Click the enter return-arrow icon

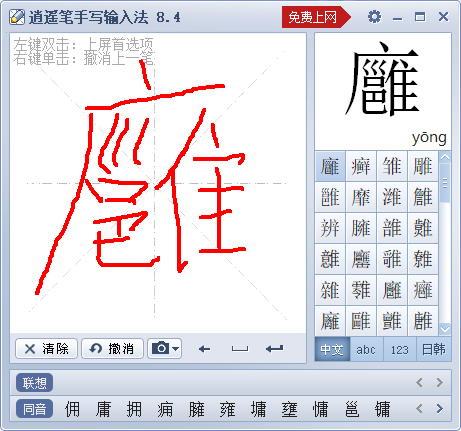tap(275, 349)
